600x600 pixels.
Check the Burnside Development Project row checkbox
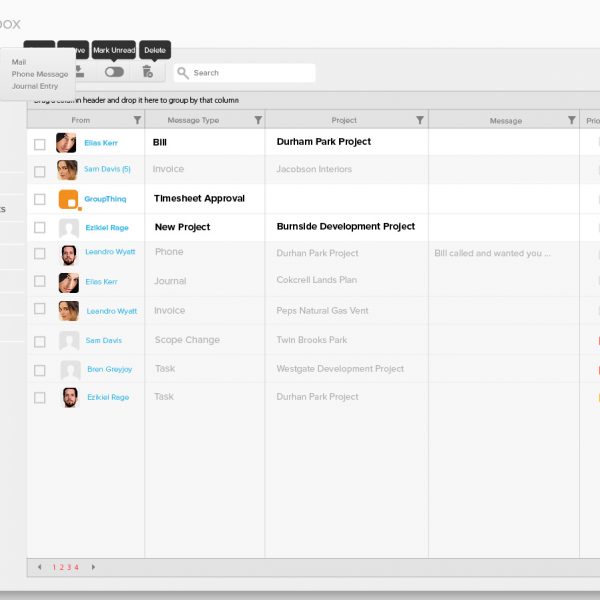(40, 228)
